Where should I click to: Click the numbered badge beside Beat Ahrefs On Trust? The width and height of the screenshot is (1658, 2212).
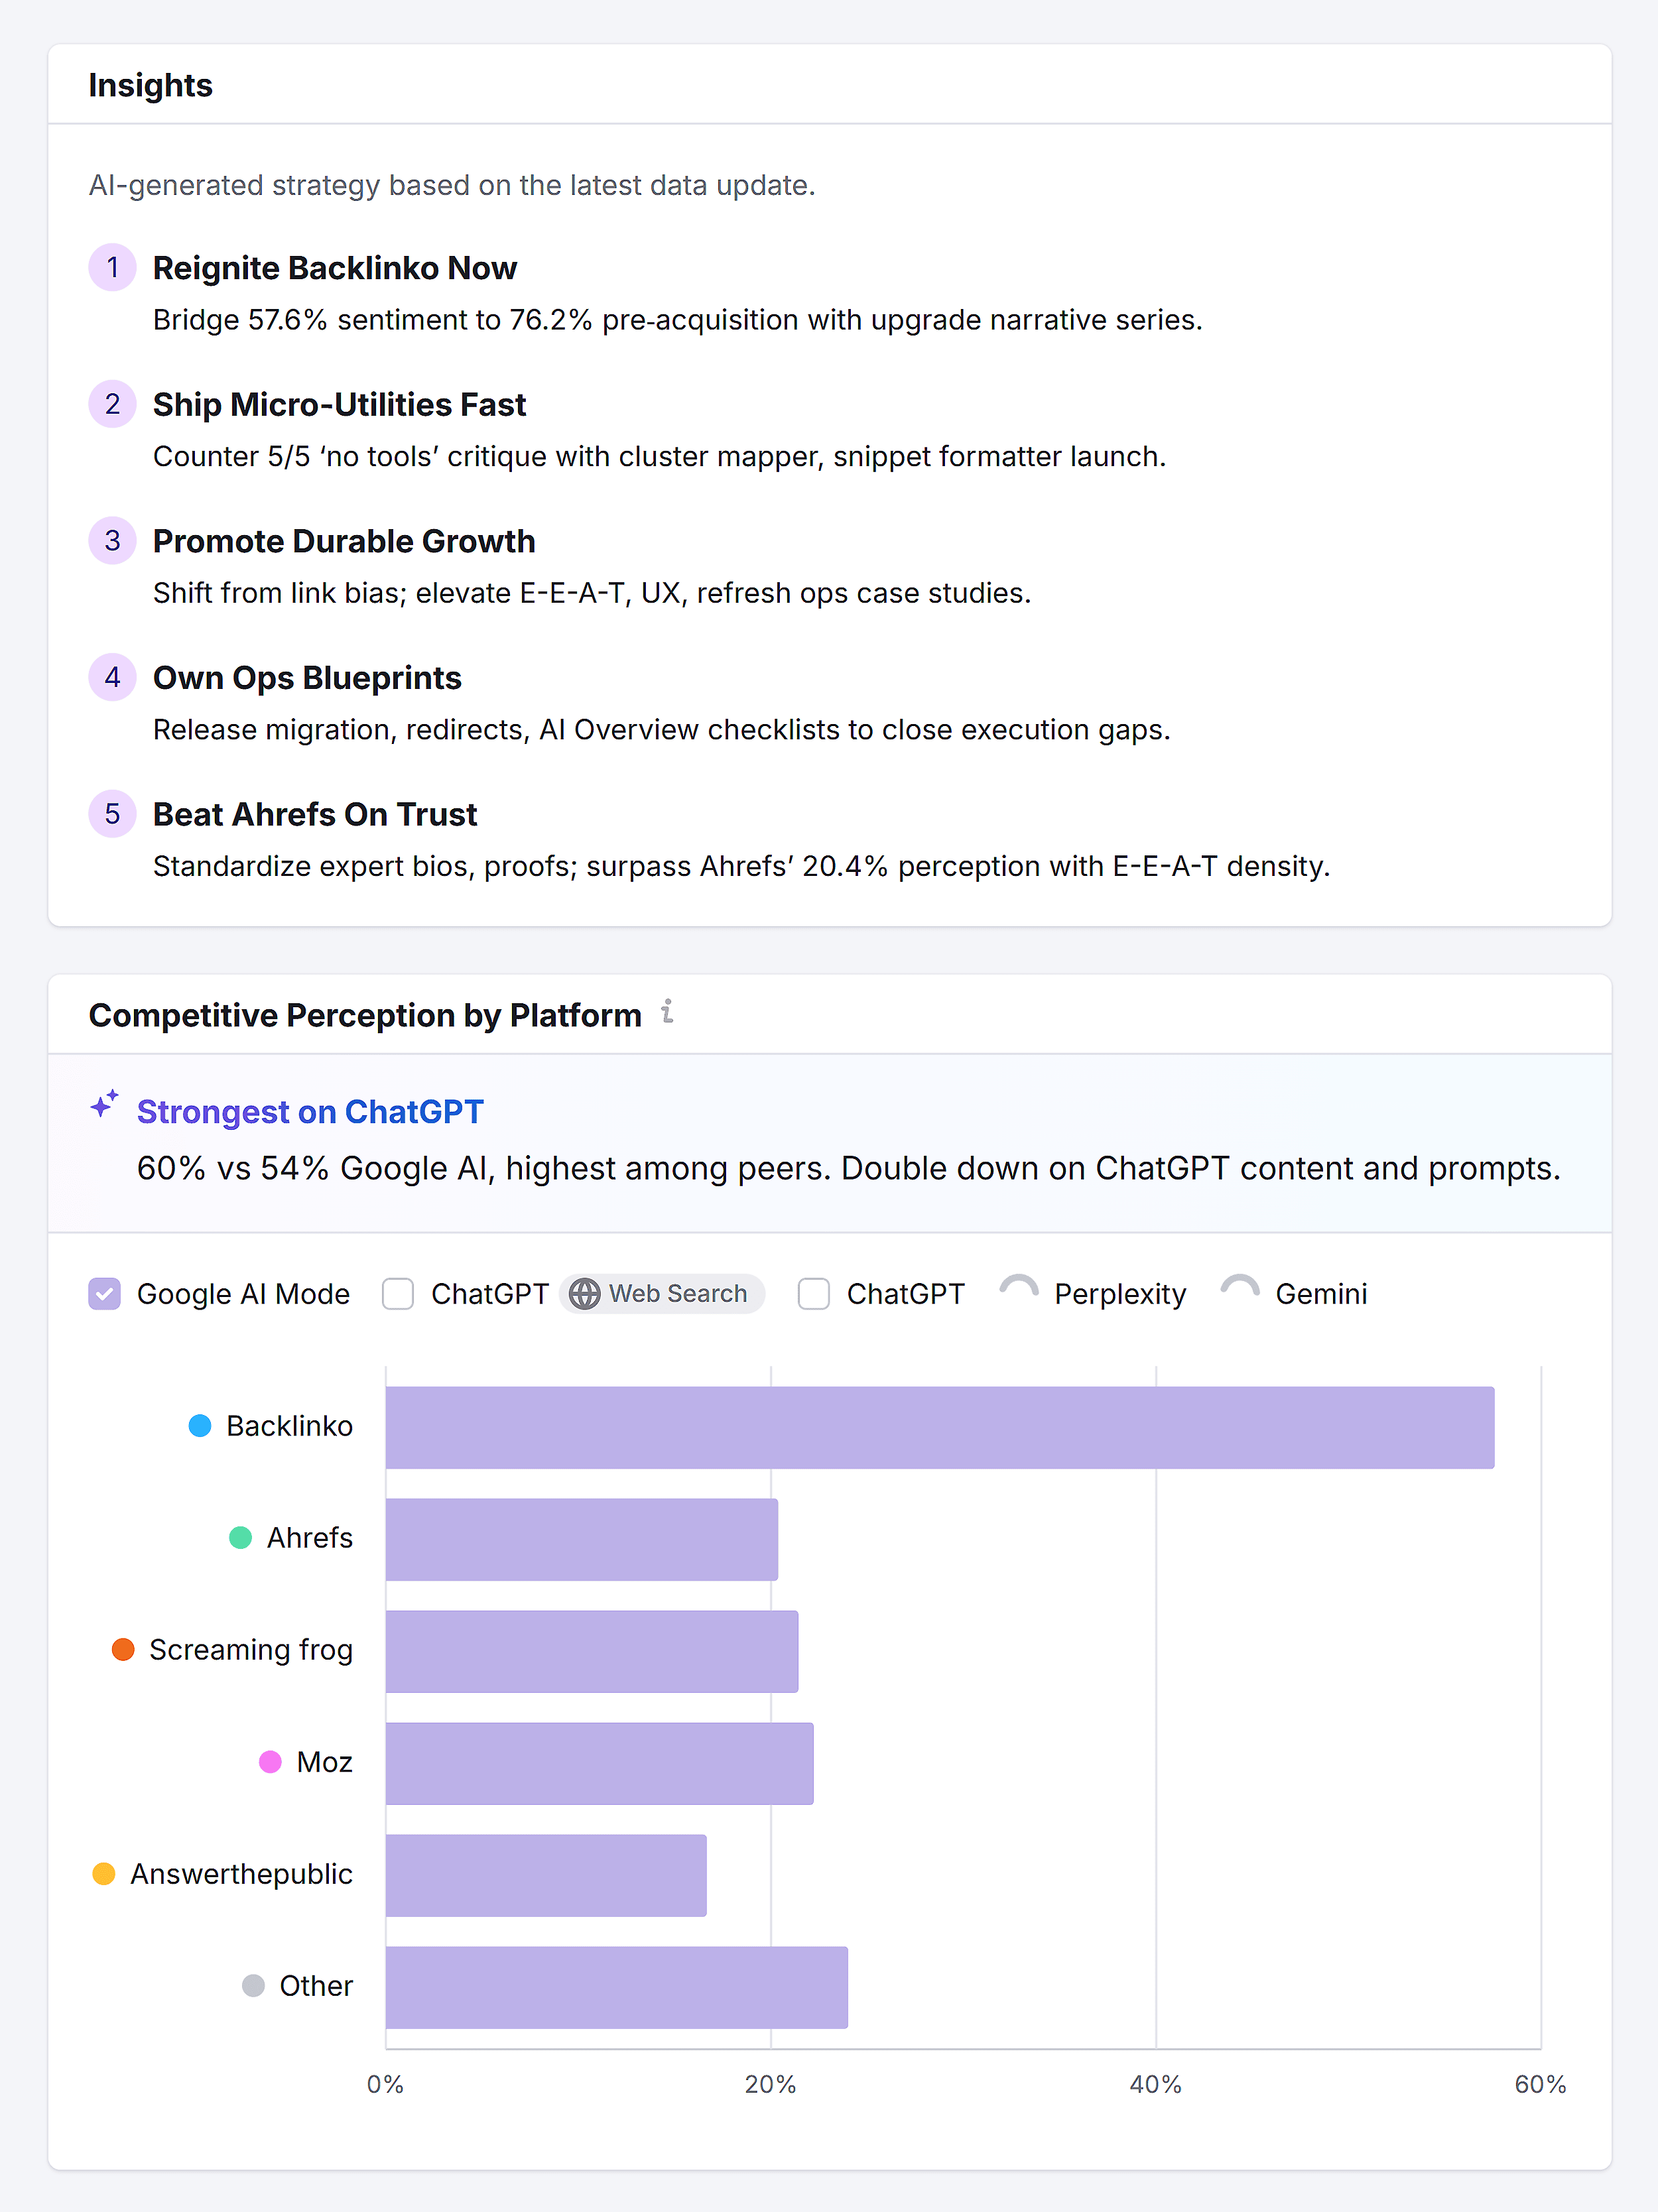coord(112,814)
